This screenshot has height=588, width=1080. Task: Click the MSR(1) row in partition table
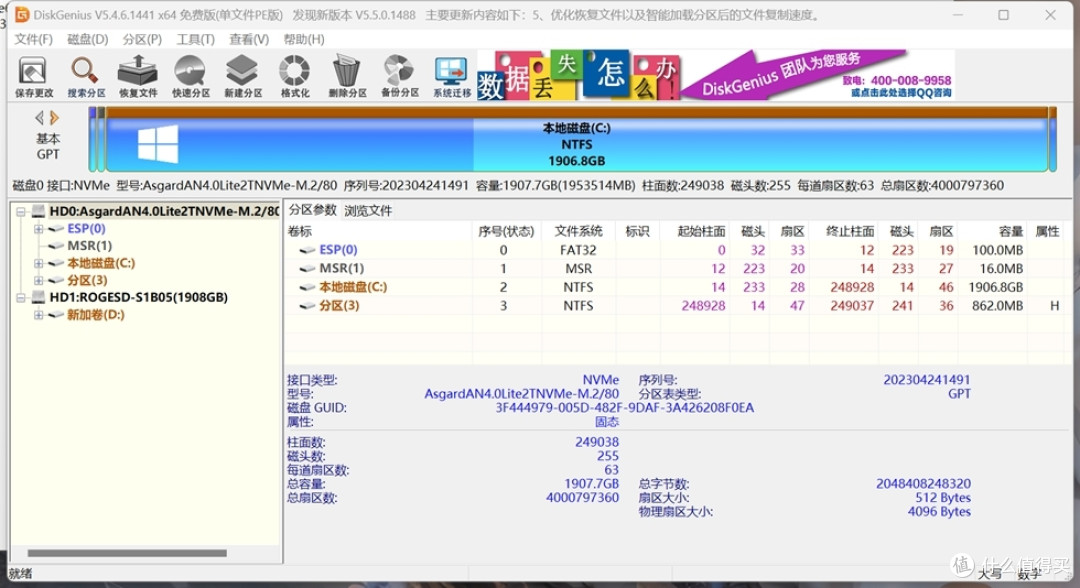(x=675, y=269)
